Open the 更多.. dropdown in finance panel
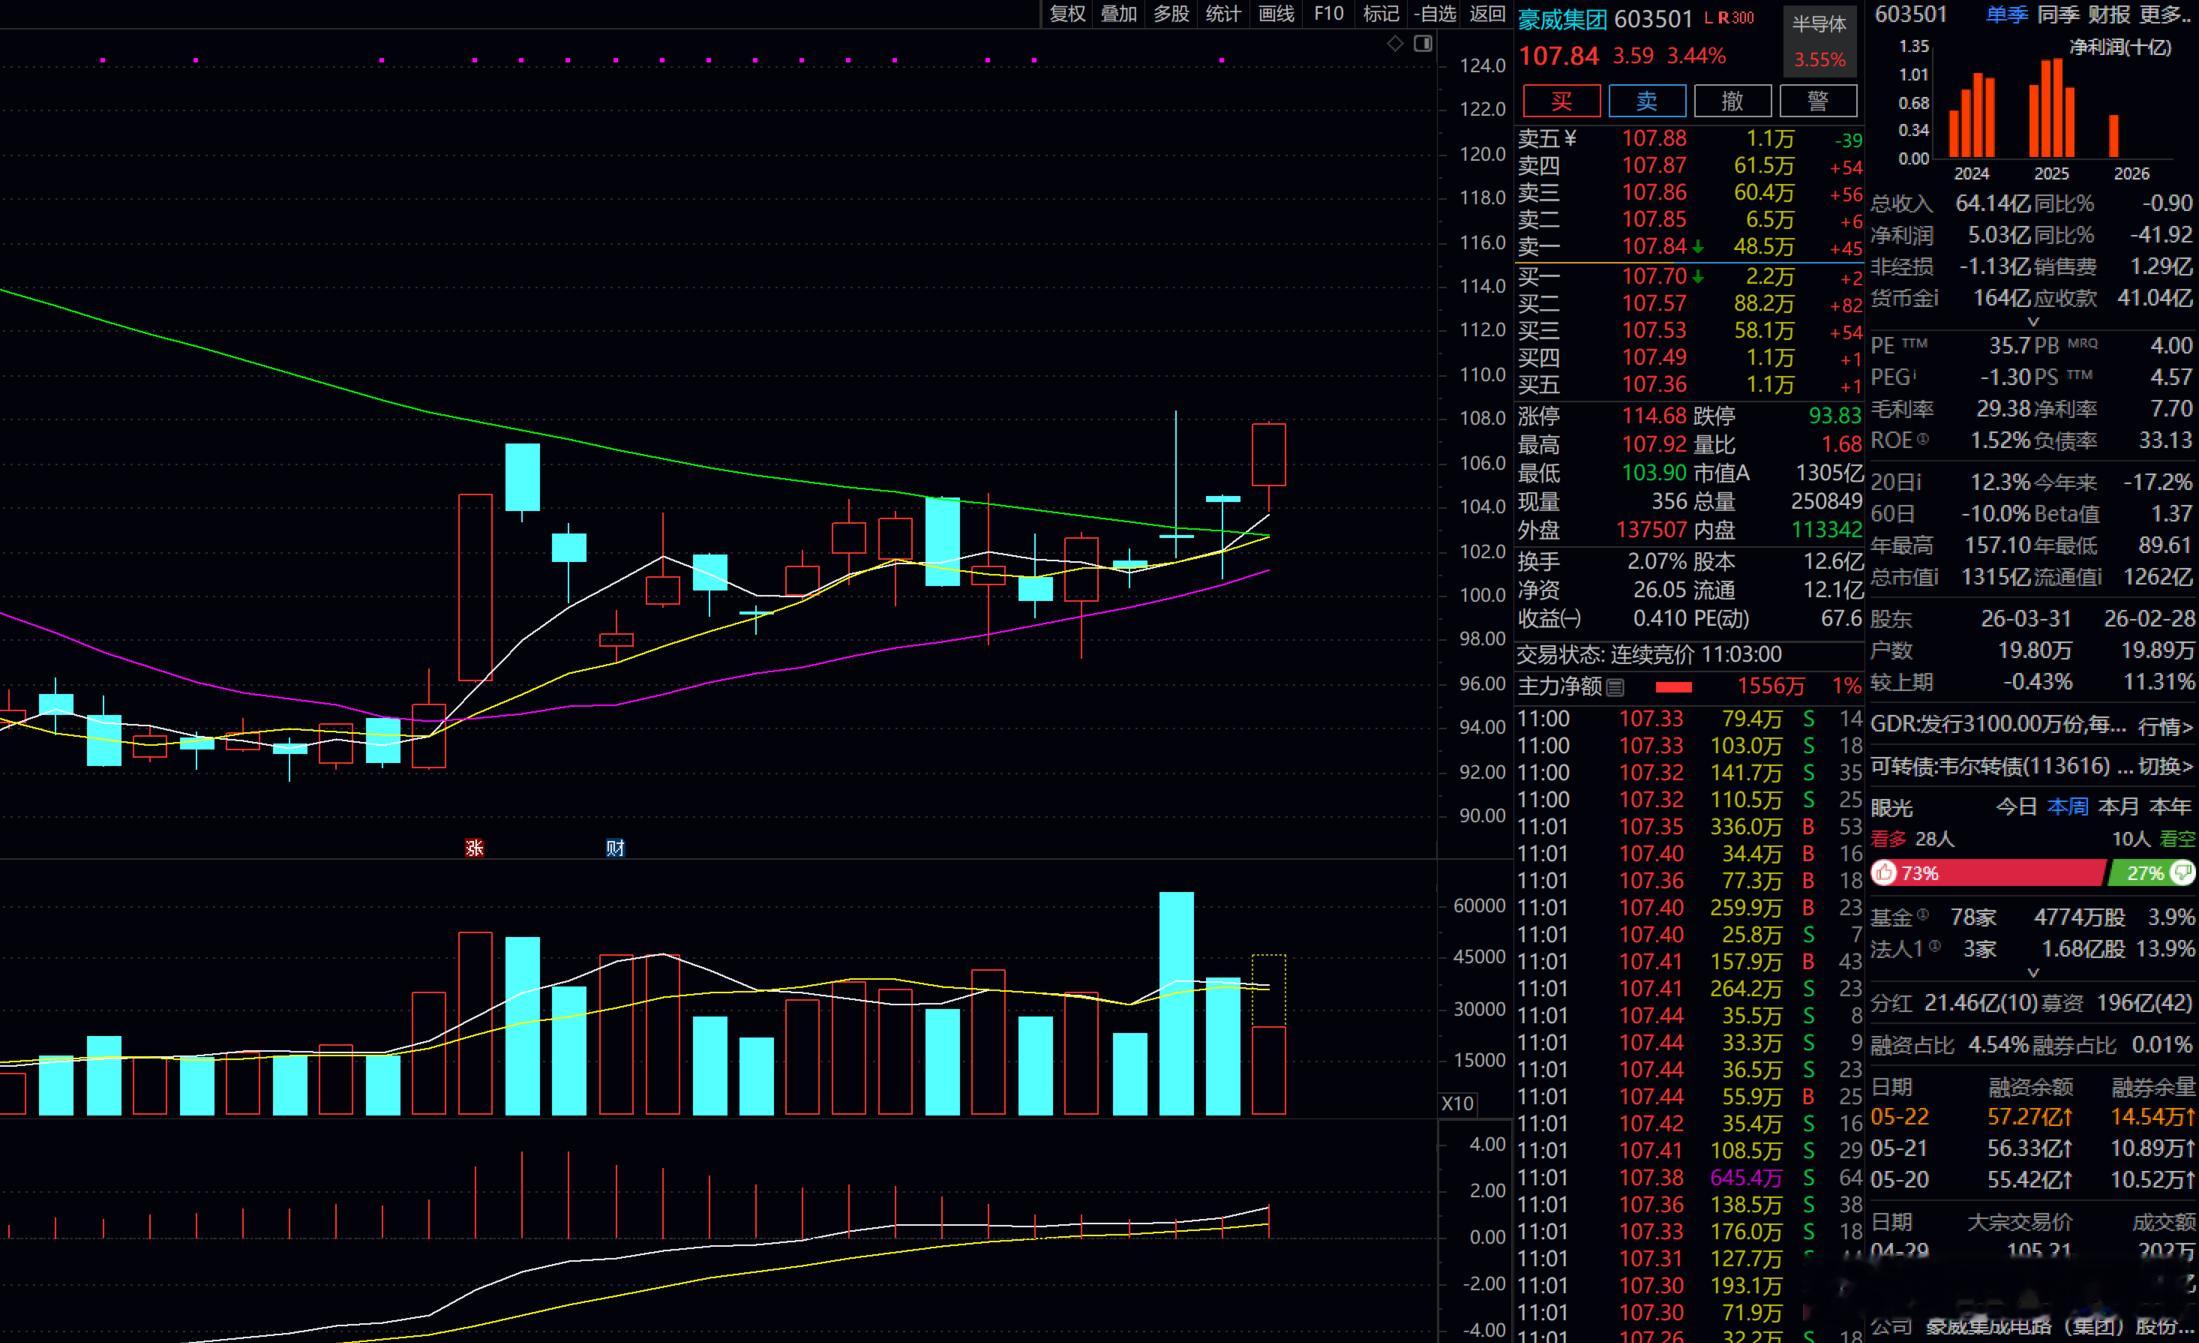The image size is (2199, 1343). tap(2165, 14)
